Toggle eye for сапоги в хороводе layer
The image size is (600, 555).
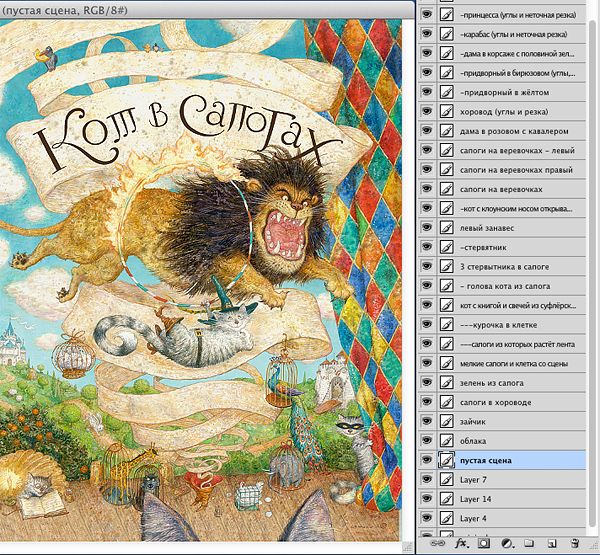coord(426,402)
